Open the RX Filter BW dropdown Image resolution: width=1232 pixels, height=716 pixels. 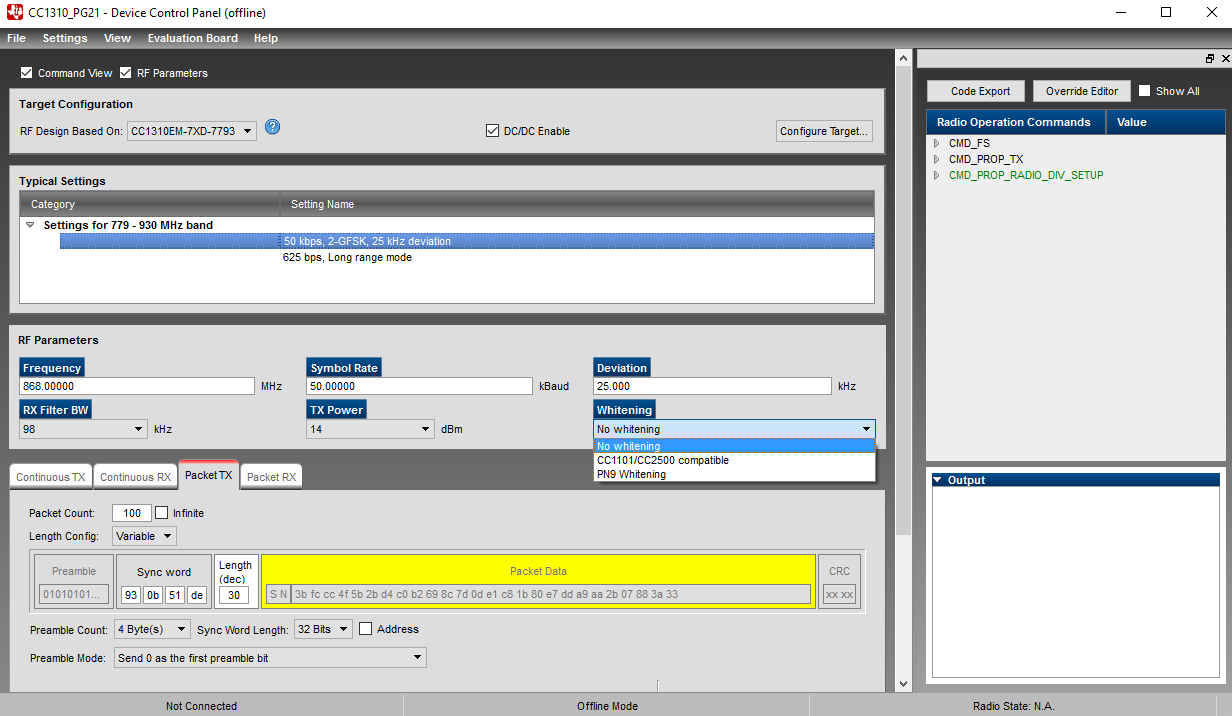click(x=84, y=429)
